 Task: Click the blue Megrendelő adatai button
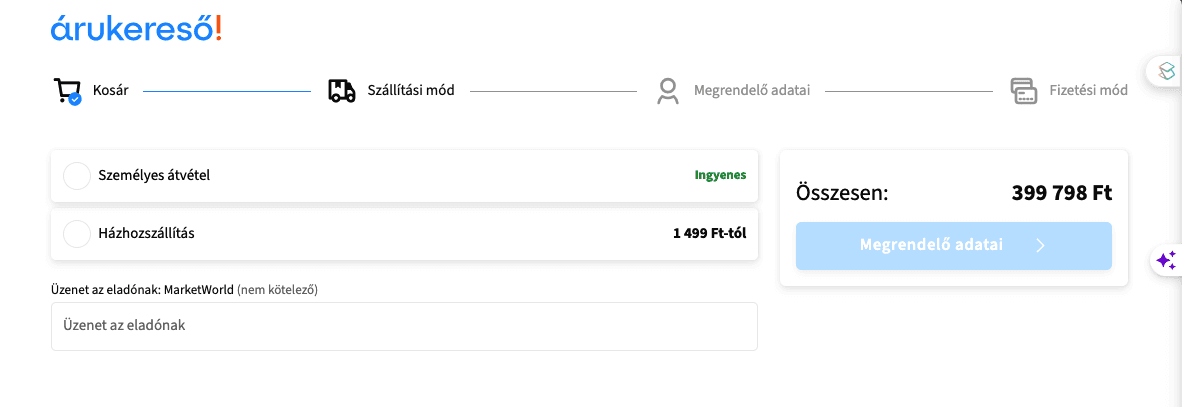pos(954,246)
